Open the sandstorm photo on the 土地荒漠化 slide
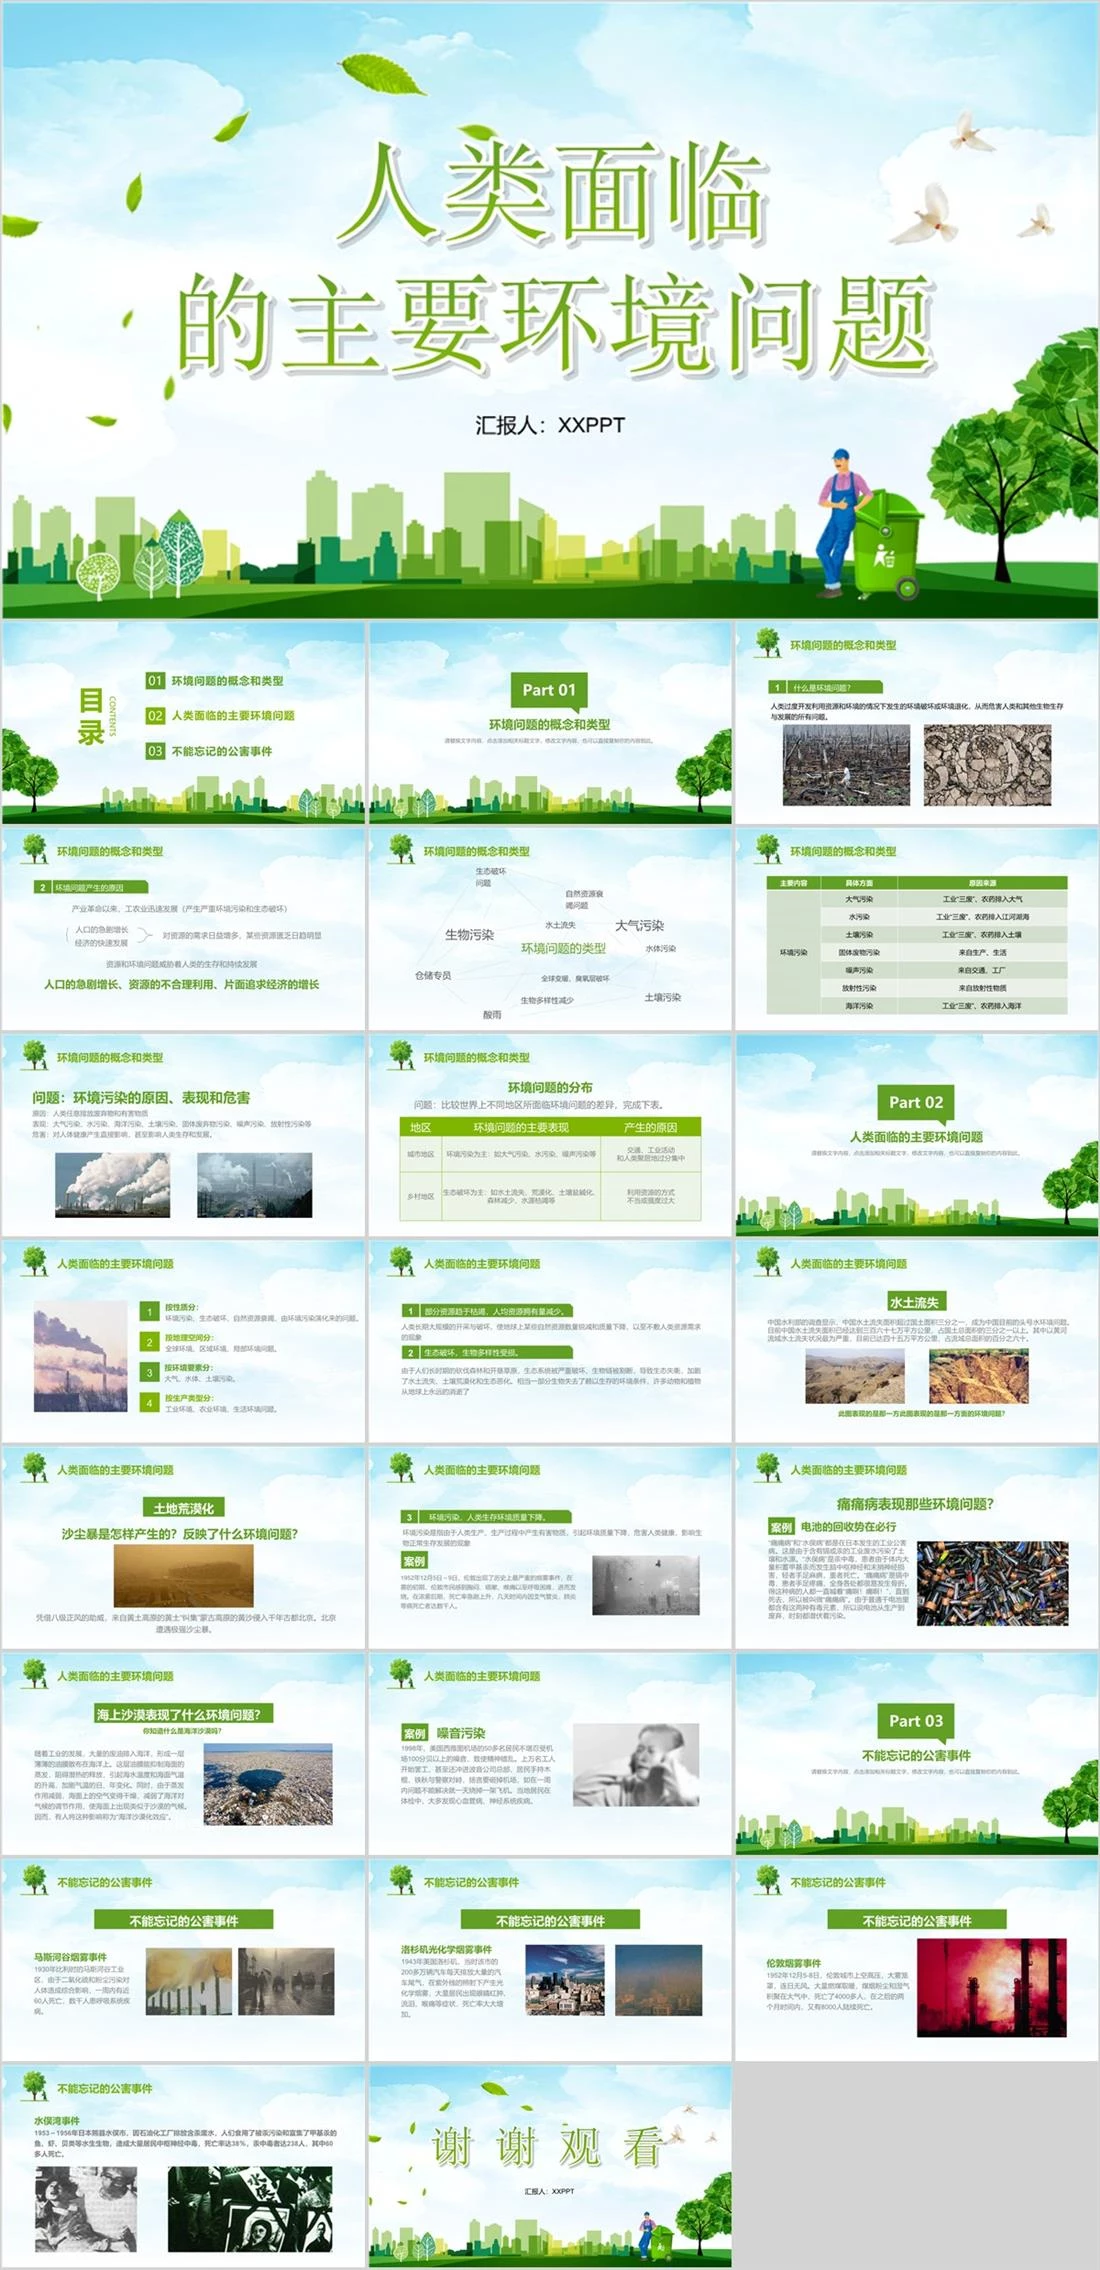The height and width of the screenshot is (2270, 1100). click(183, 1576)
